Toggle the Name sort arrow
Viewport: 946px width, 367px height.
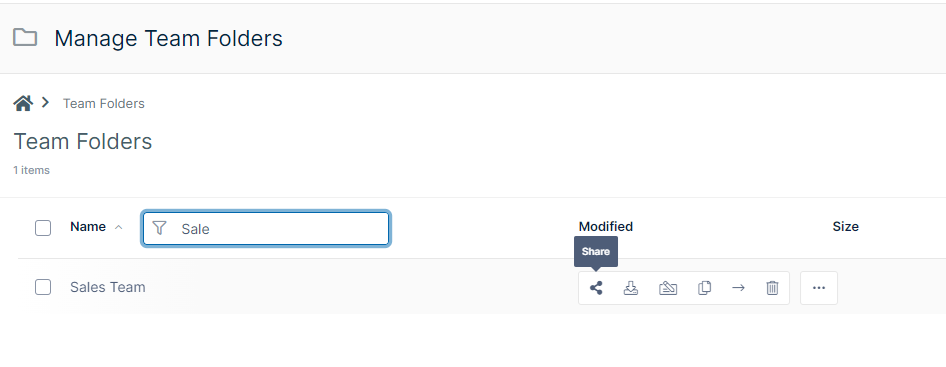point(118,228)
